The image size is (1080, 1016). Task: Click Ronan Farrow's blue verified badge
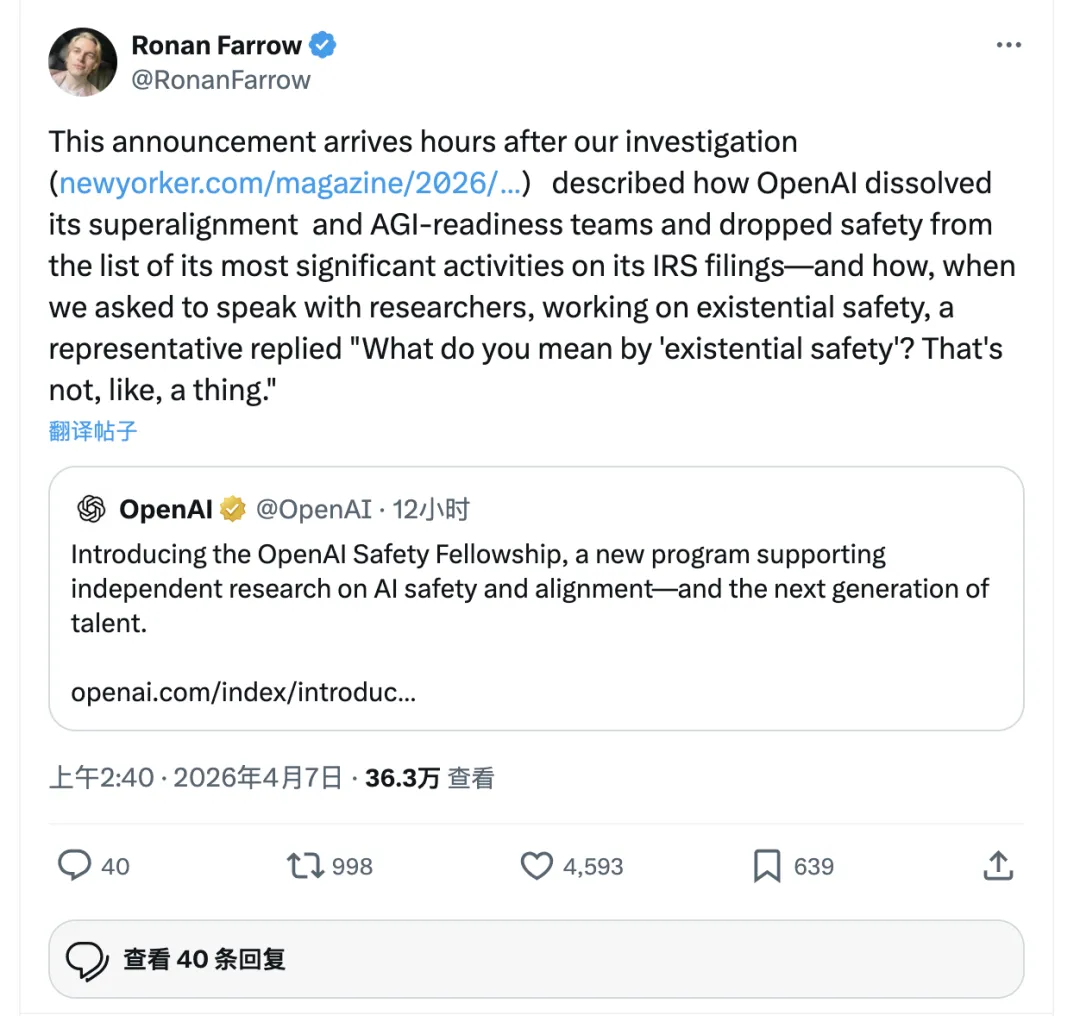click(322, 45)
